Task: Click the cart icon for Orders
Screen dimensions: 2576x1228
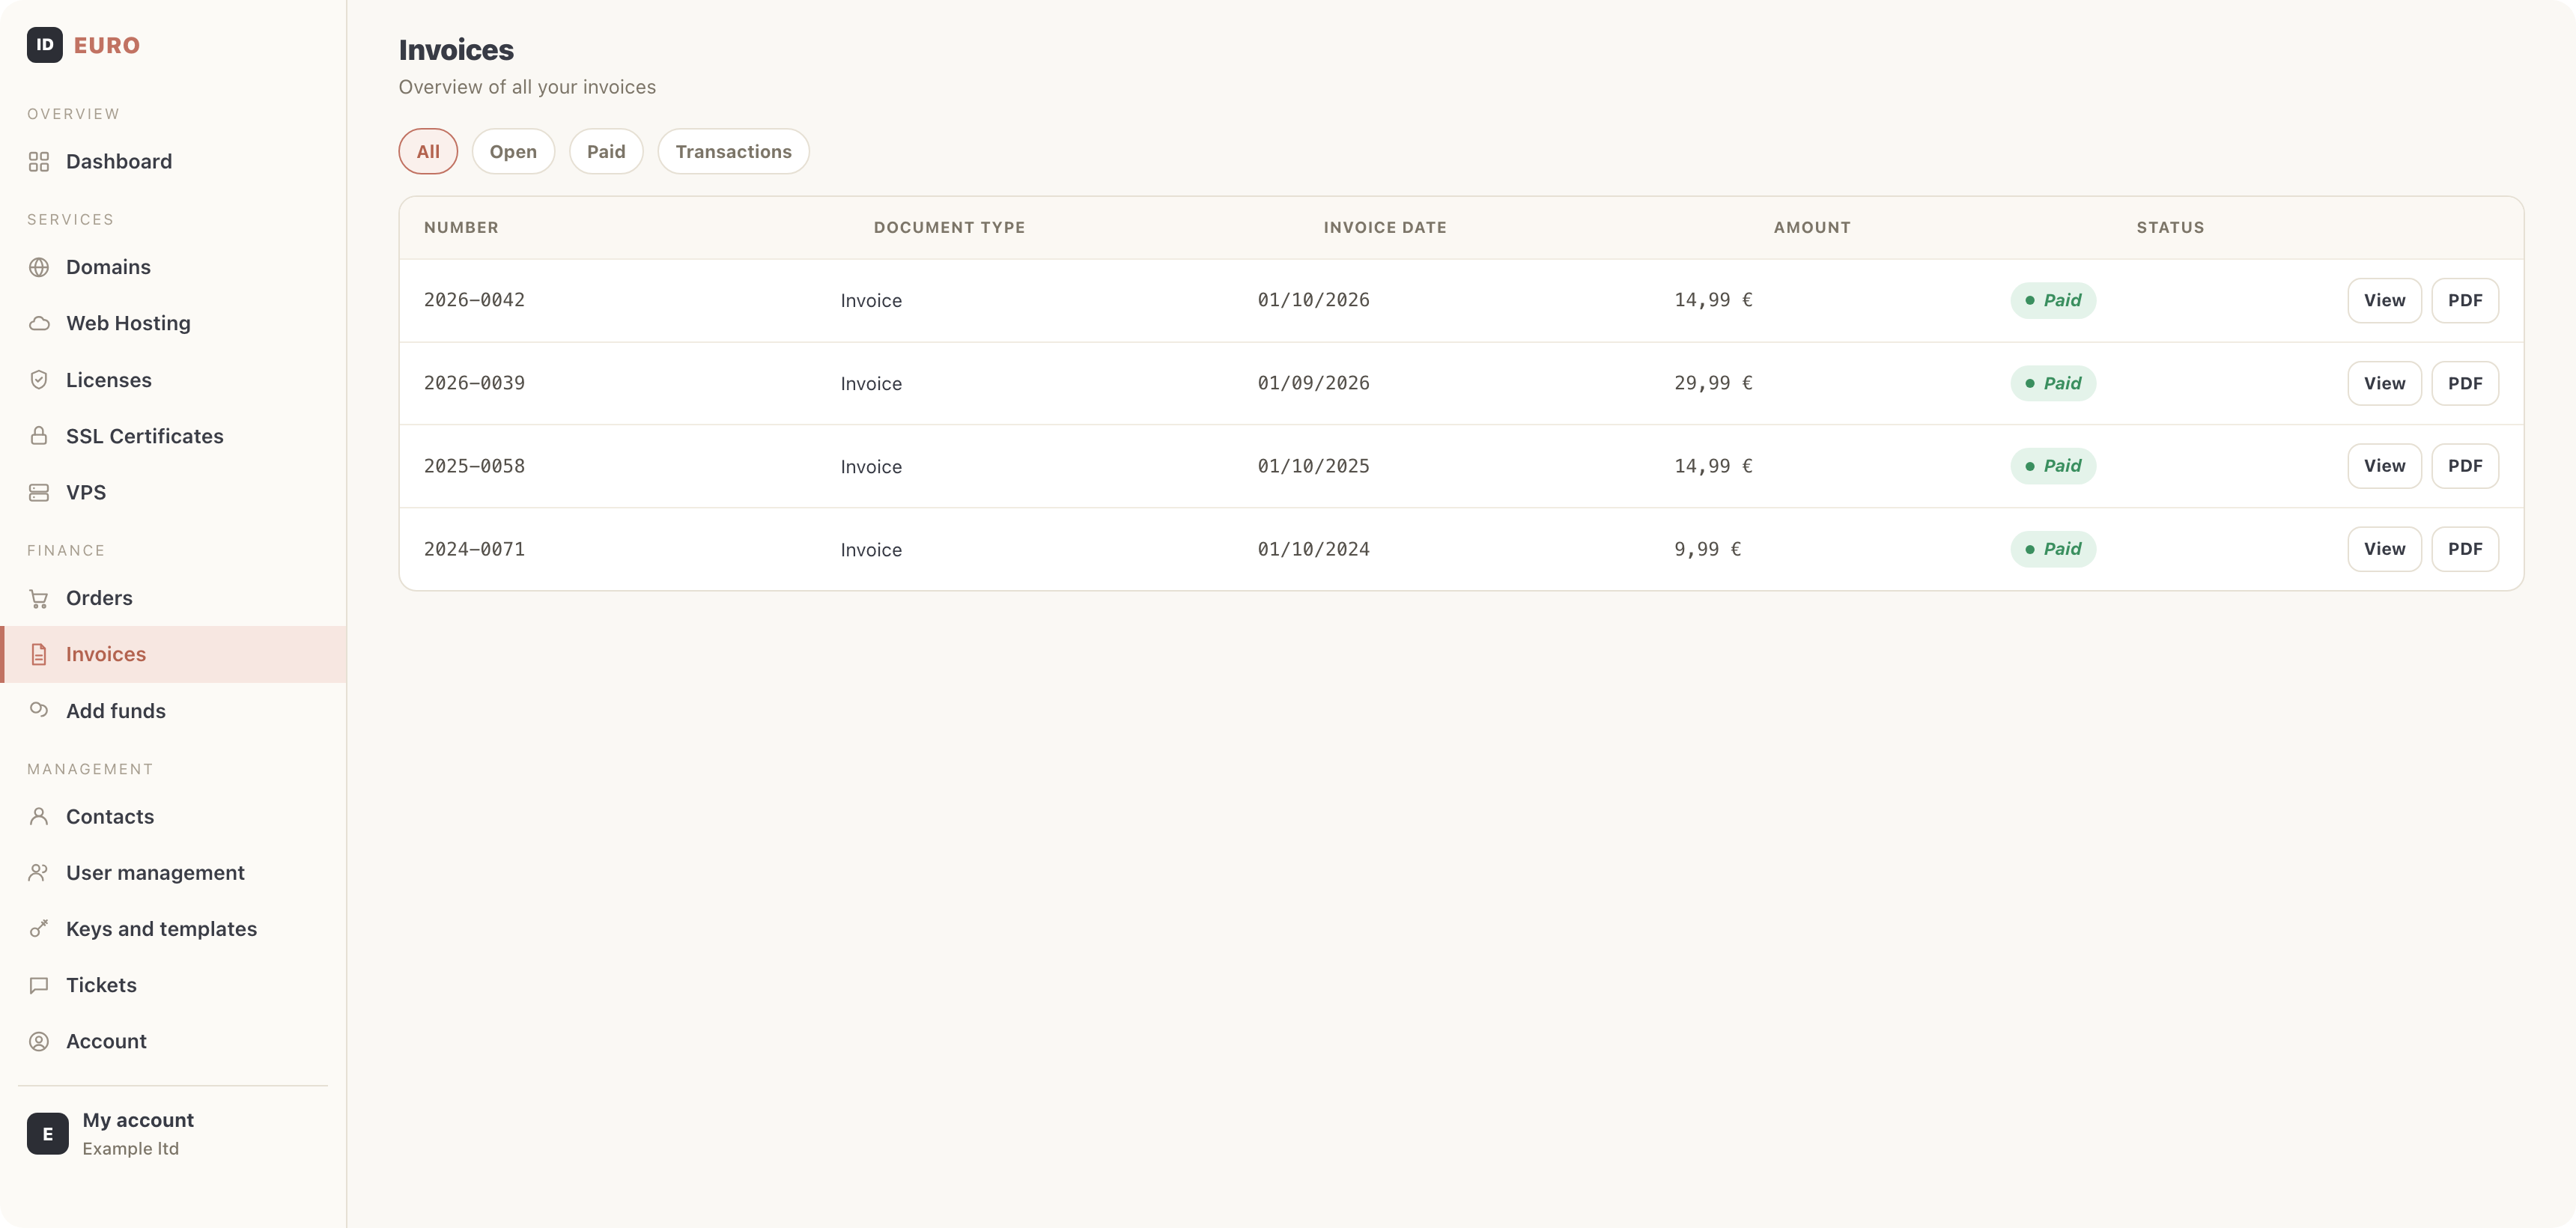Action: pyautogui.click(x=39, y=598)
